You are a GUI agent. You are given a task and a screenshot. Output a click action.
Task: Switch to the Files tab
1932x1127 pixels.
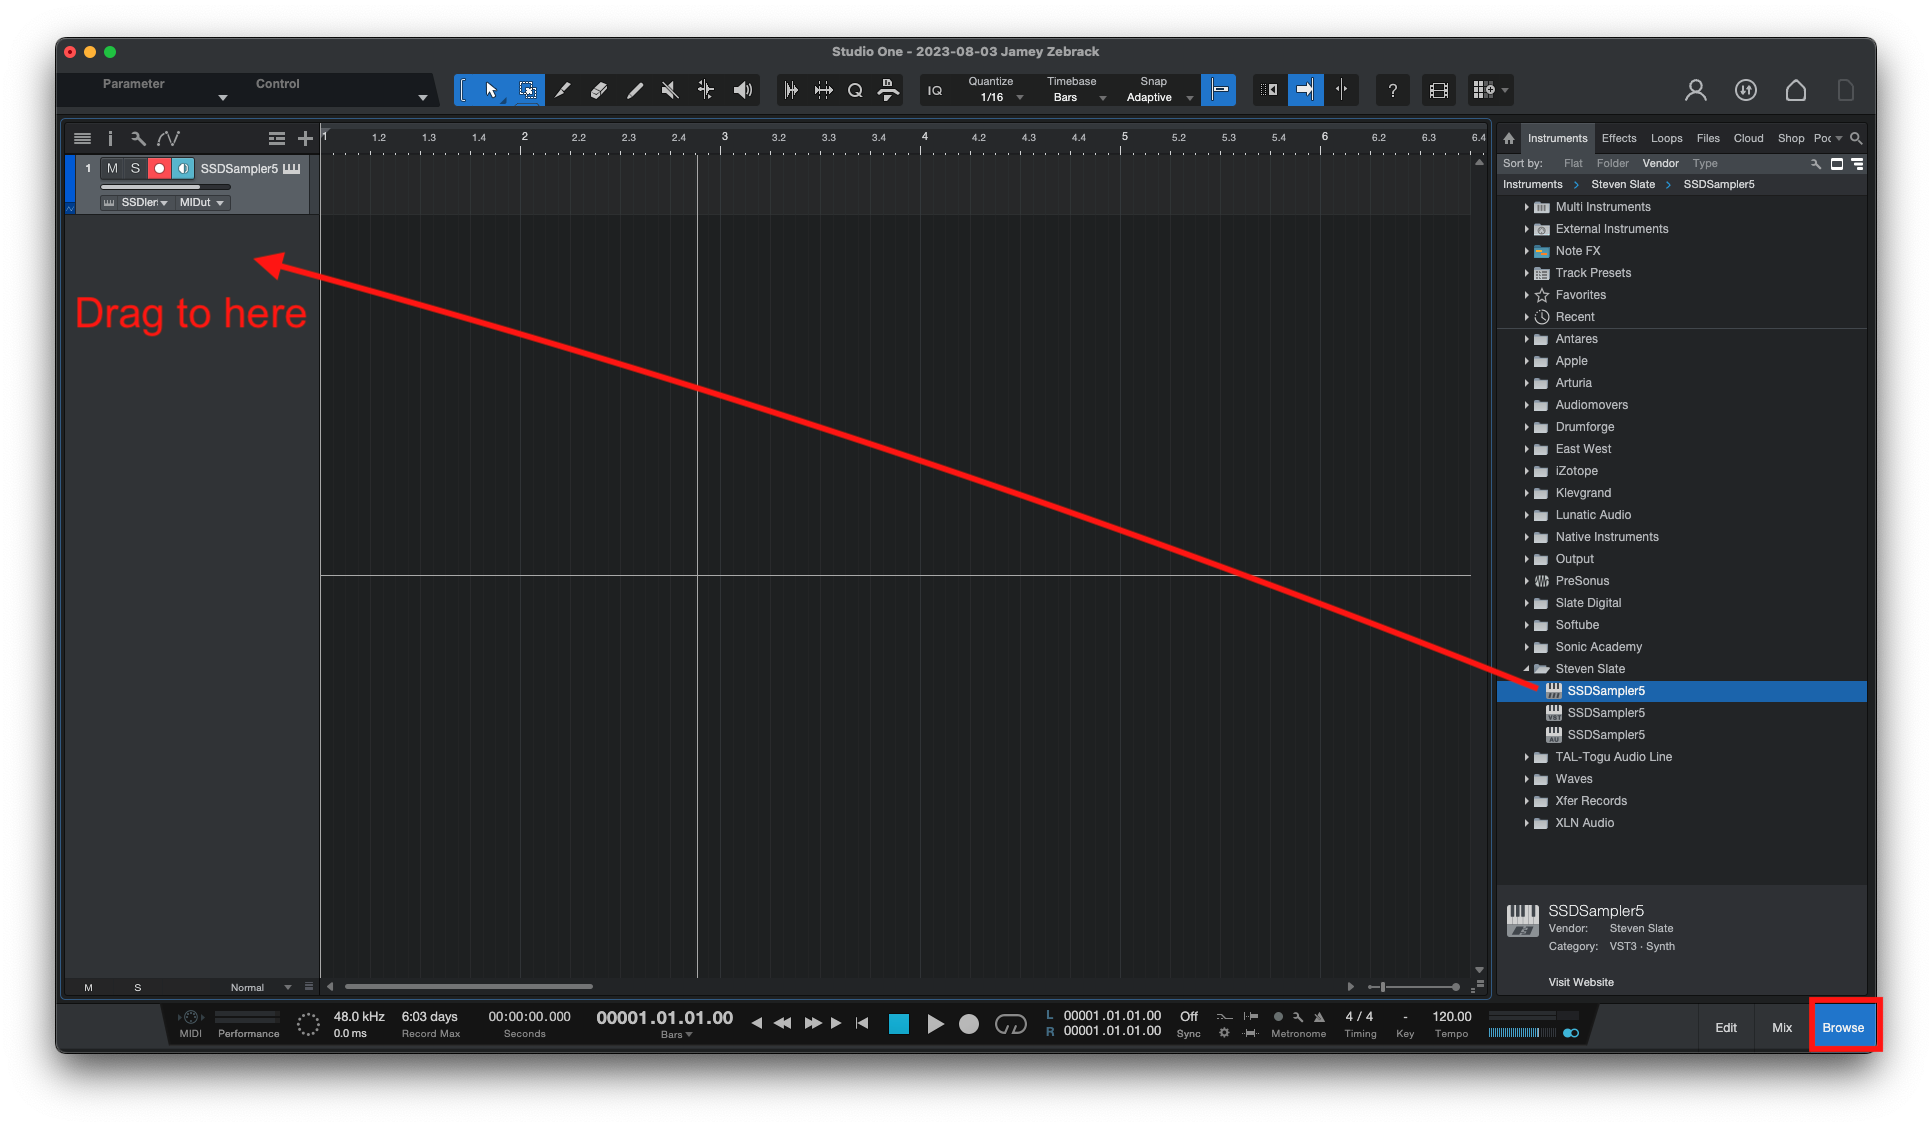tap(1708, 138)
